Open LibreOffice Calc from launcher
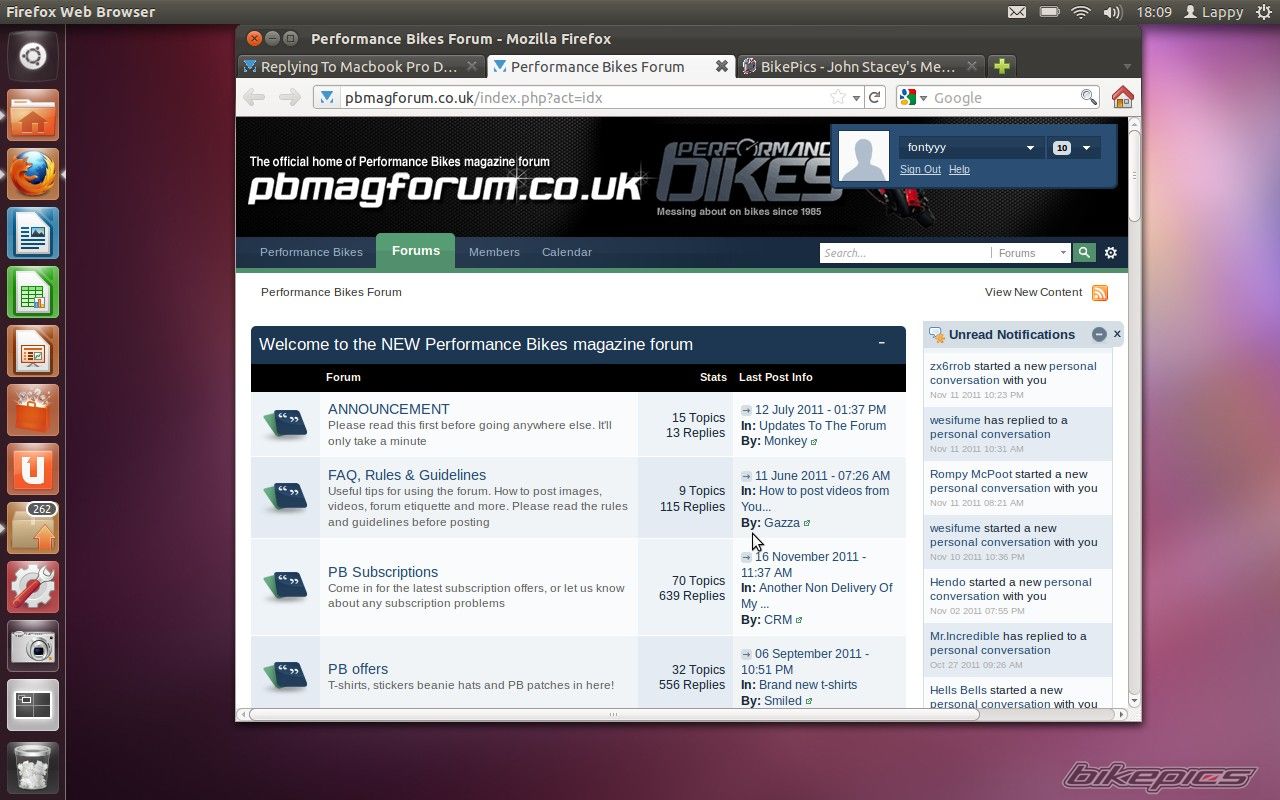The width and height of the screenshot is (1280, 800). [33, 293]
